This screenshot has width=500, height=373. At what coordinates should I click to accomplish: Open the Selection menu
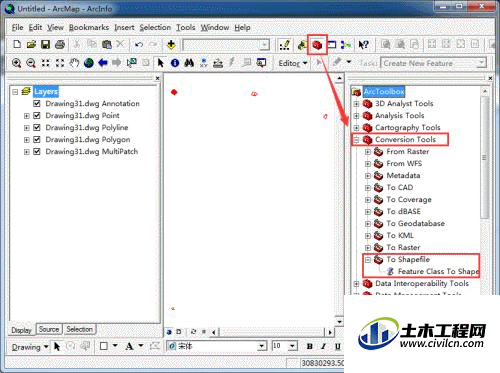(x=155, y=27)
